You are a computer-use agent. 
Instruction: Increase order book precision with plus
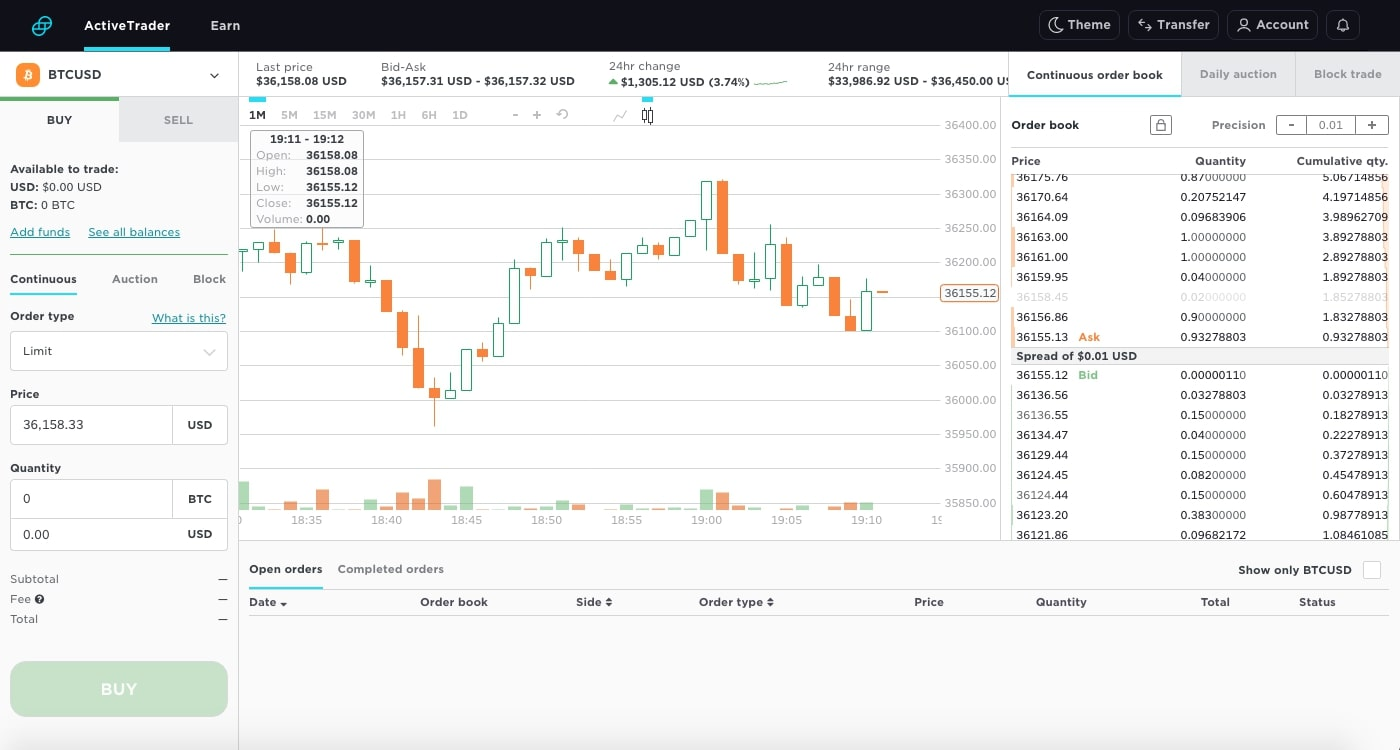tap(1371, 125)
